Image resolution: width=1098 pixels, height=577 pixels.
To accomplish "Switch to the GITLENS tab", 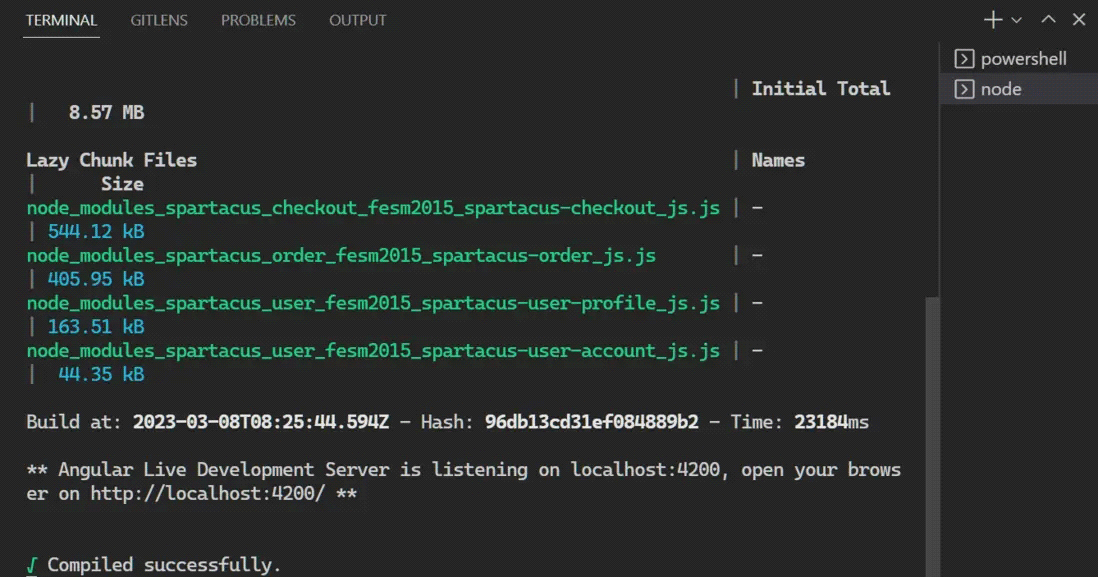I will coord(159,20).
